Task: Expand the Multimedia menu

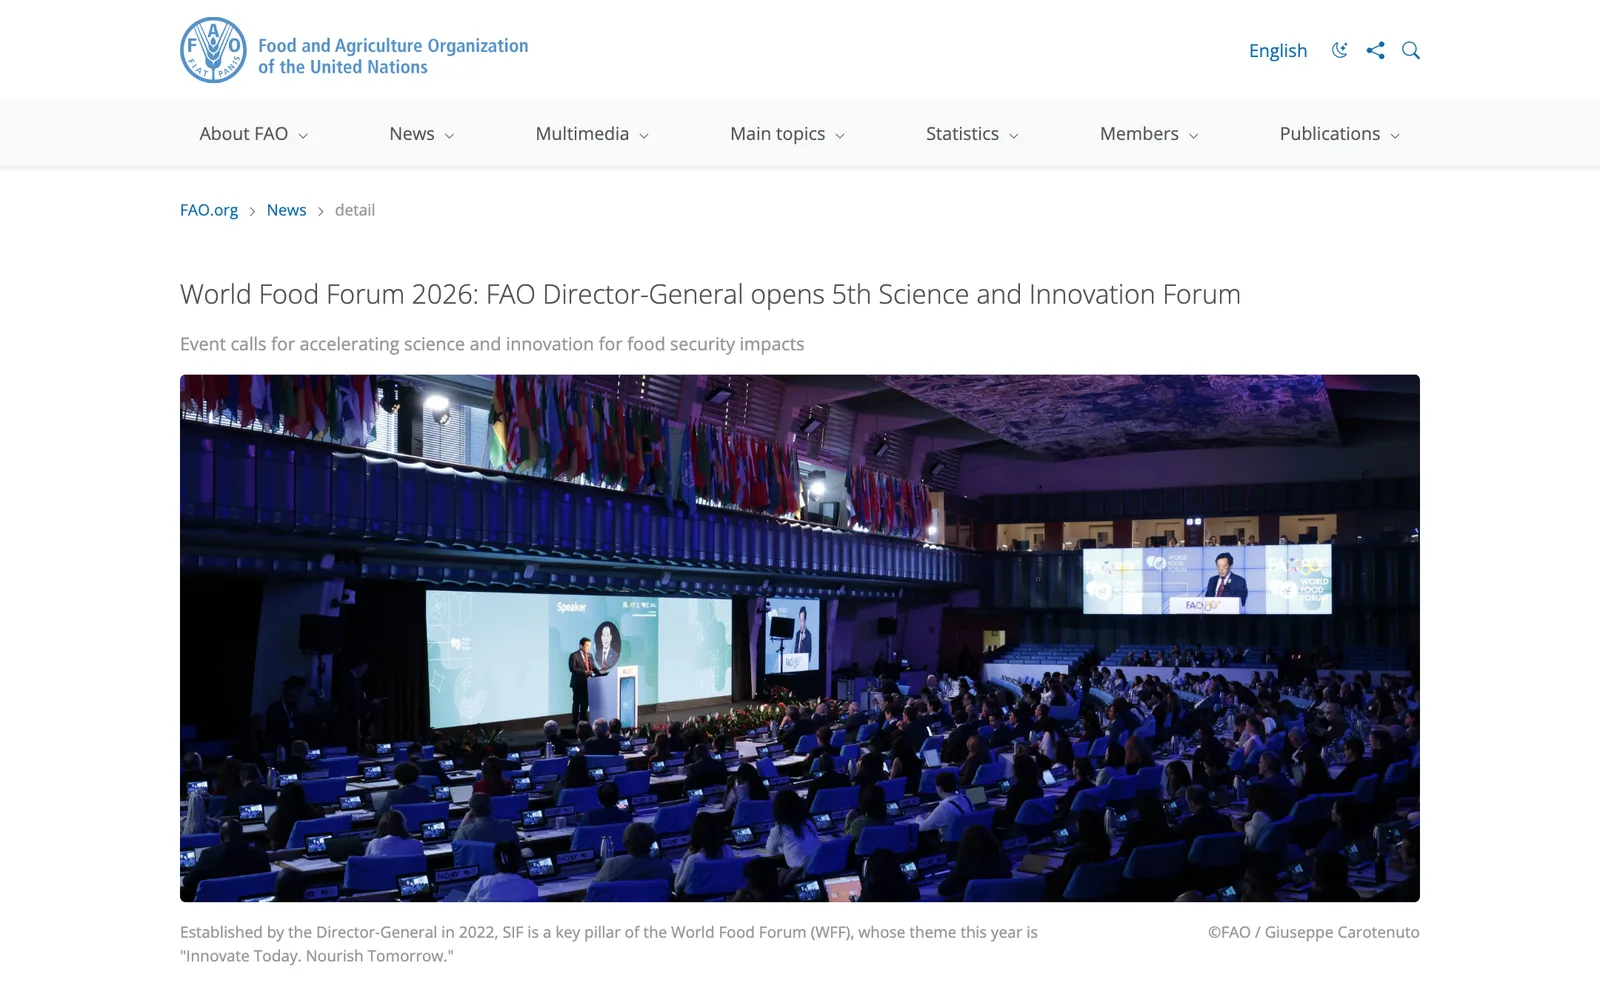Action: pyautogui.click(x=592, y=134)
